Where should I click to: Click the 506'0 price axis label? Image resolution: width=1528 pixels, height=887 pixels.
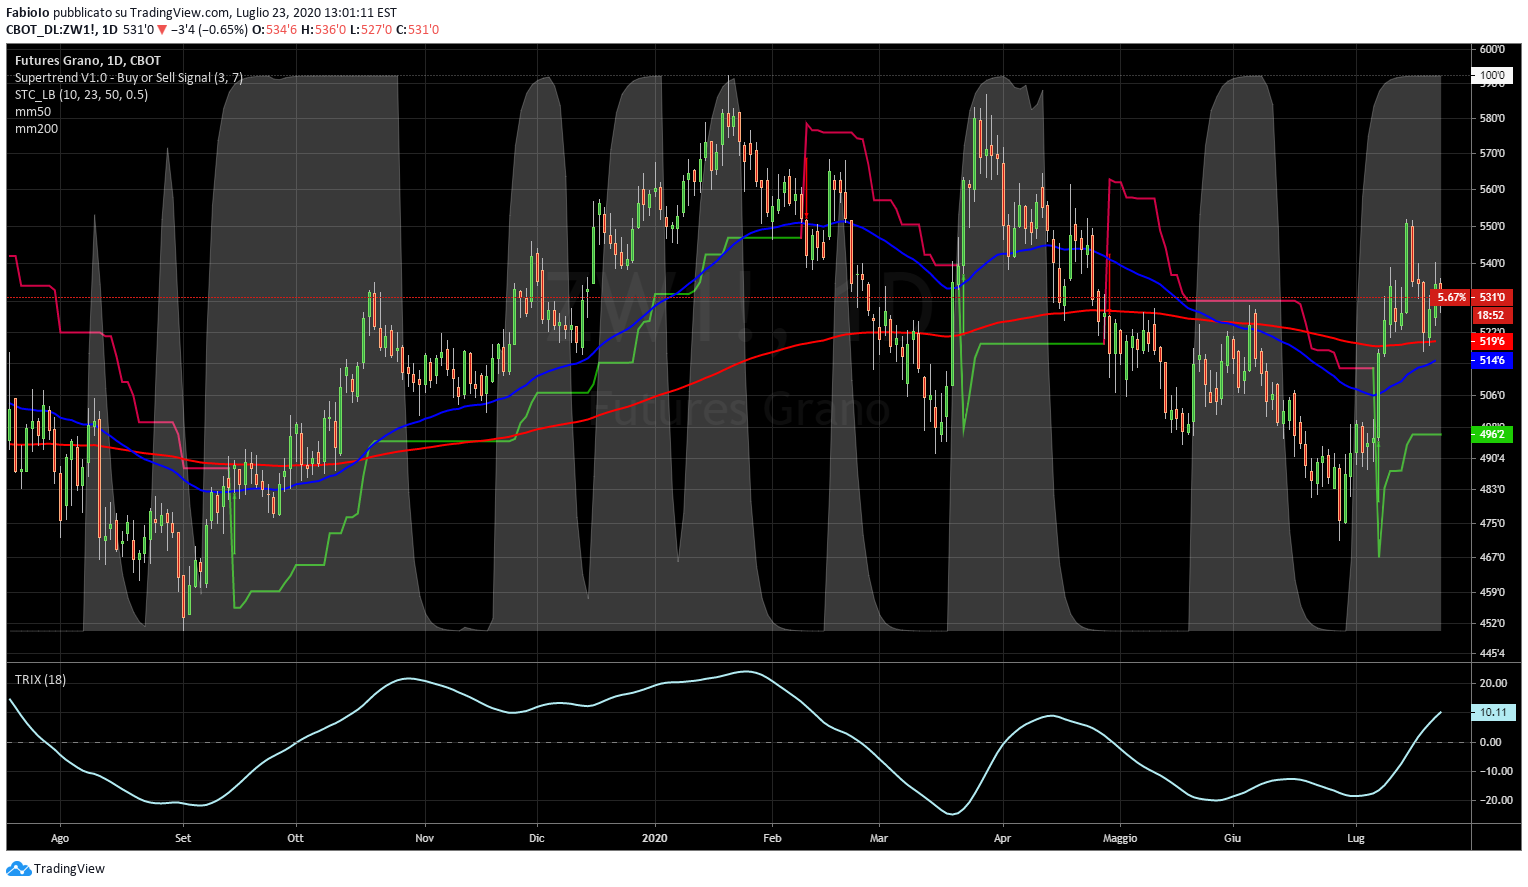[x=1492, y=396]
